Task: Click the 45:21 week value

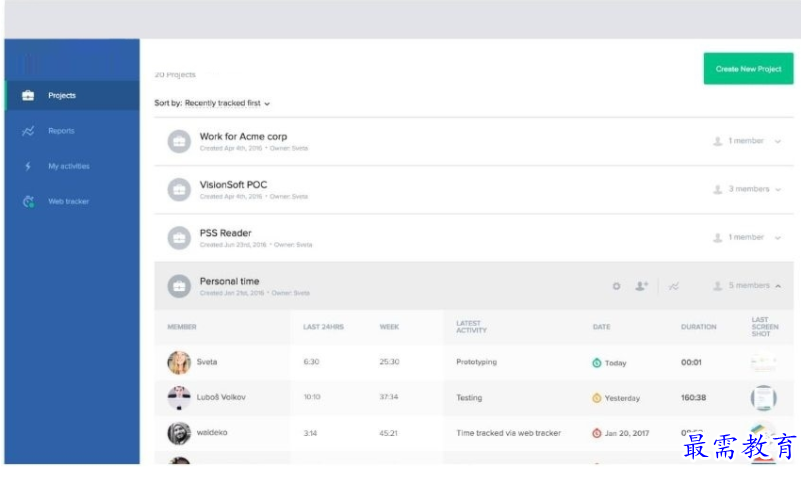Action: 388,433
